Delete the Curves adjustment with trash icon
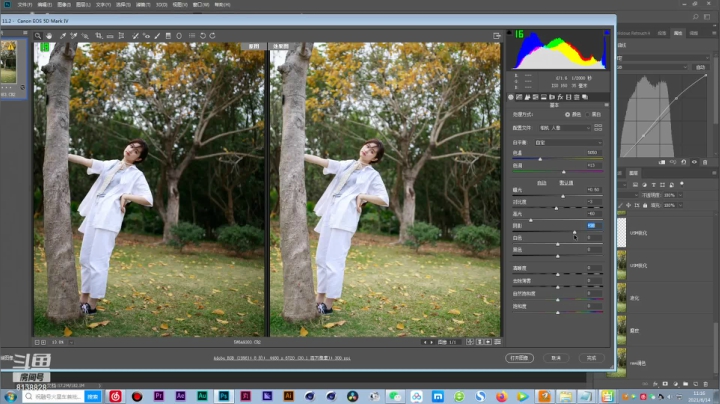 tap(705, 162)
